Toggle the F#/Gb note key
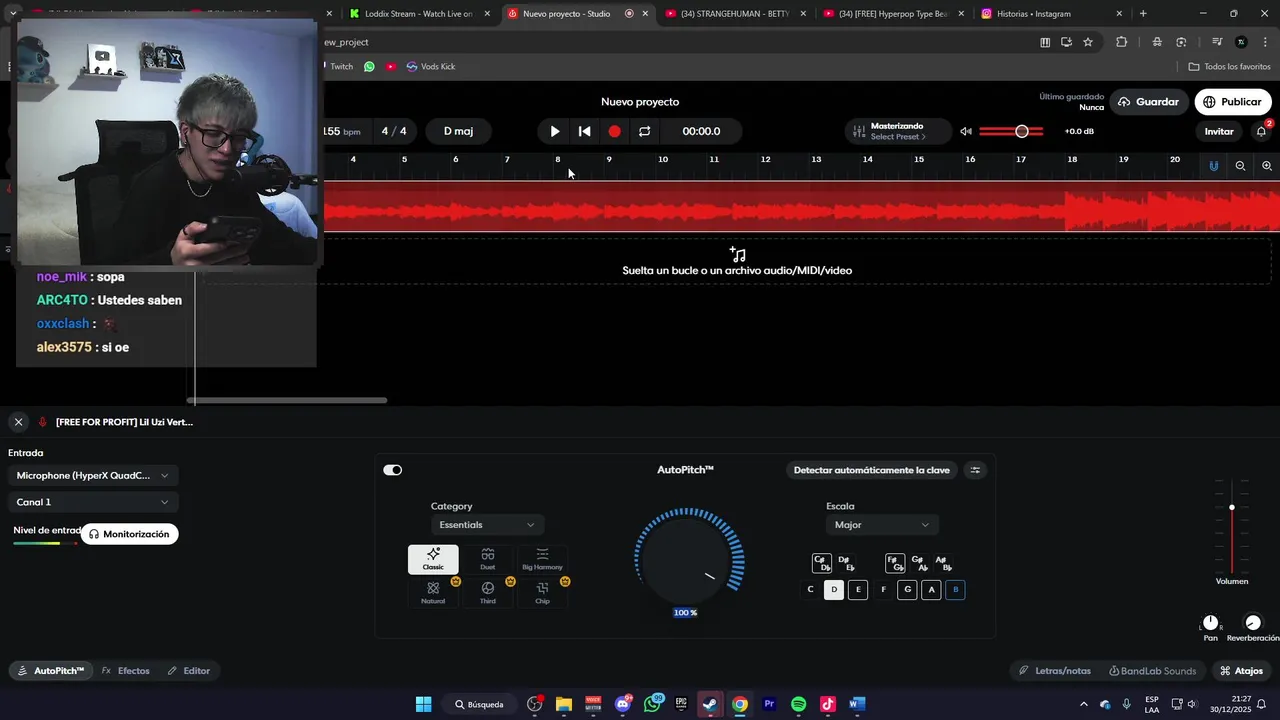Screen dimensions: 1280x720 point(895,563)
